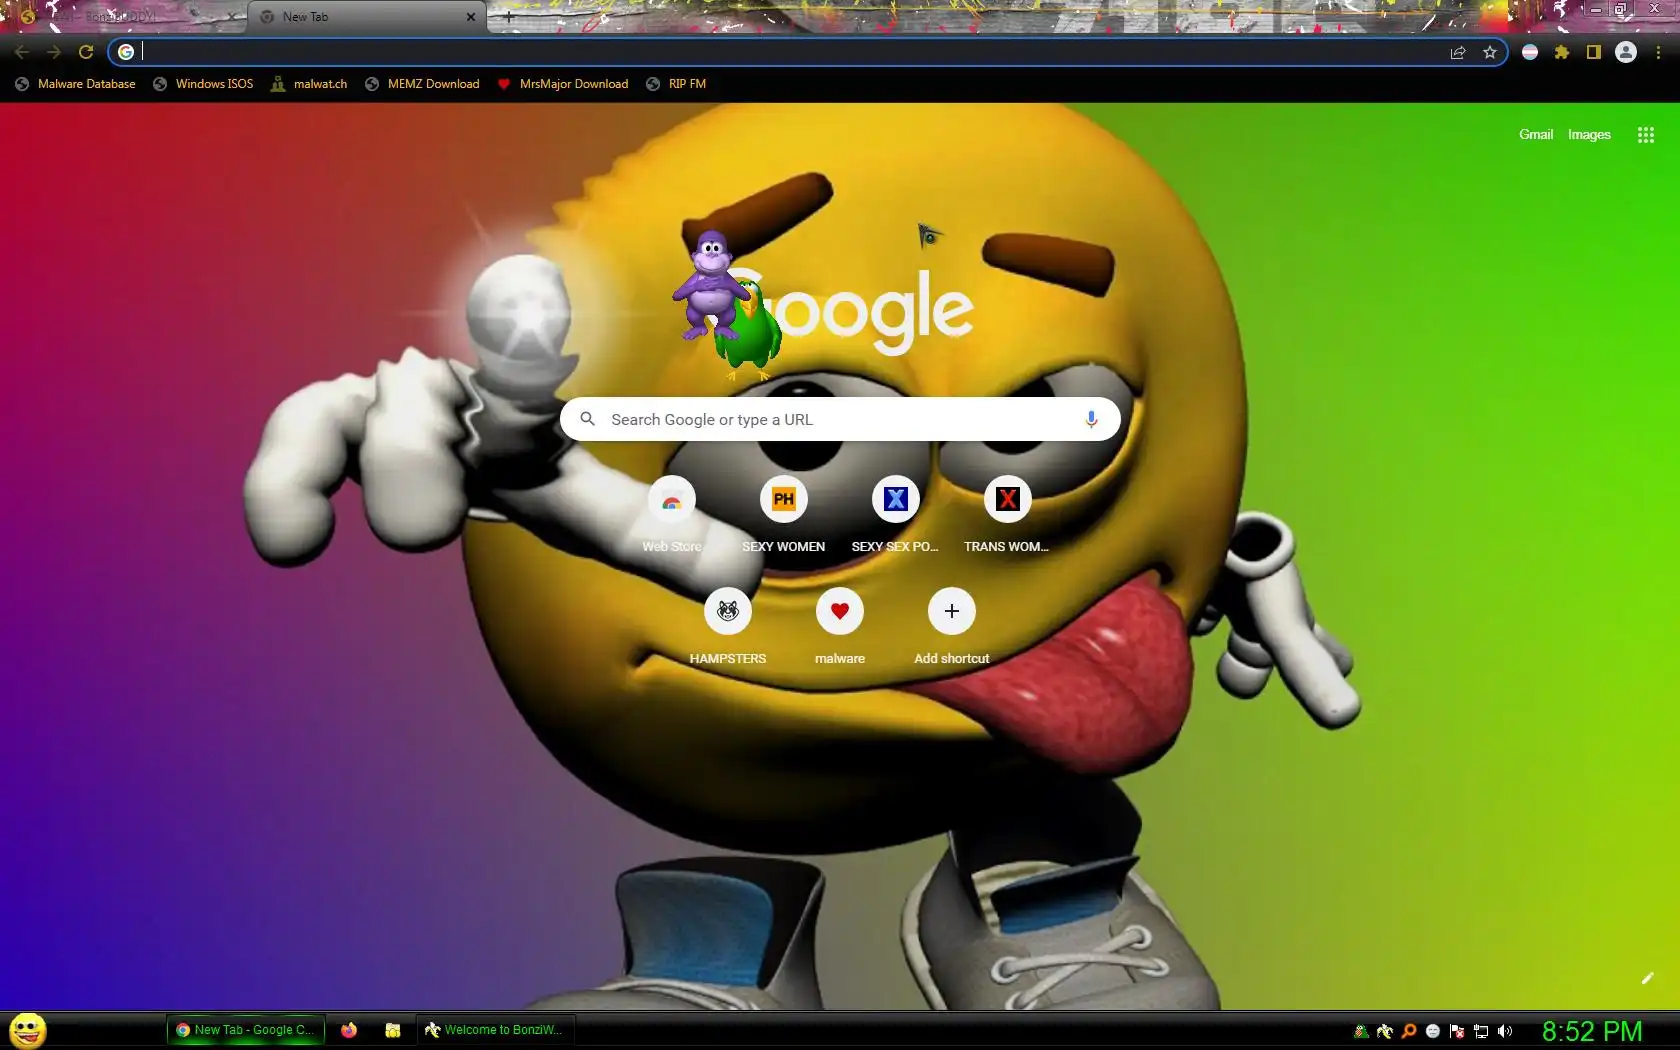Click the flag notification tray icon
This screenshot has height=1050, width=1680.
coord(1457,1031)
